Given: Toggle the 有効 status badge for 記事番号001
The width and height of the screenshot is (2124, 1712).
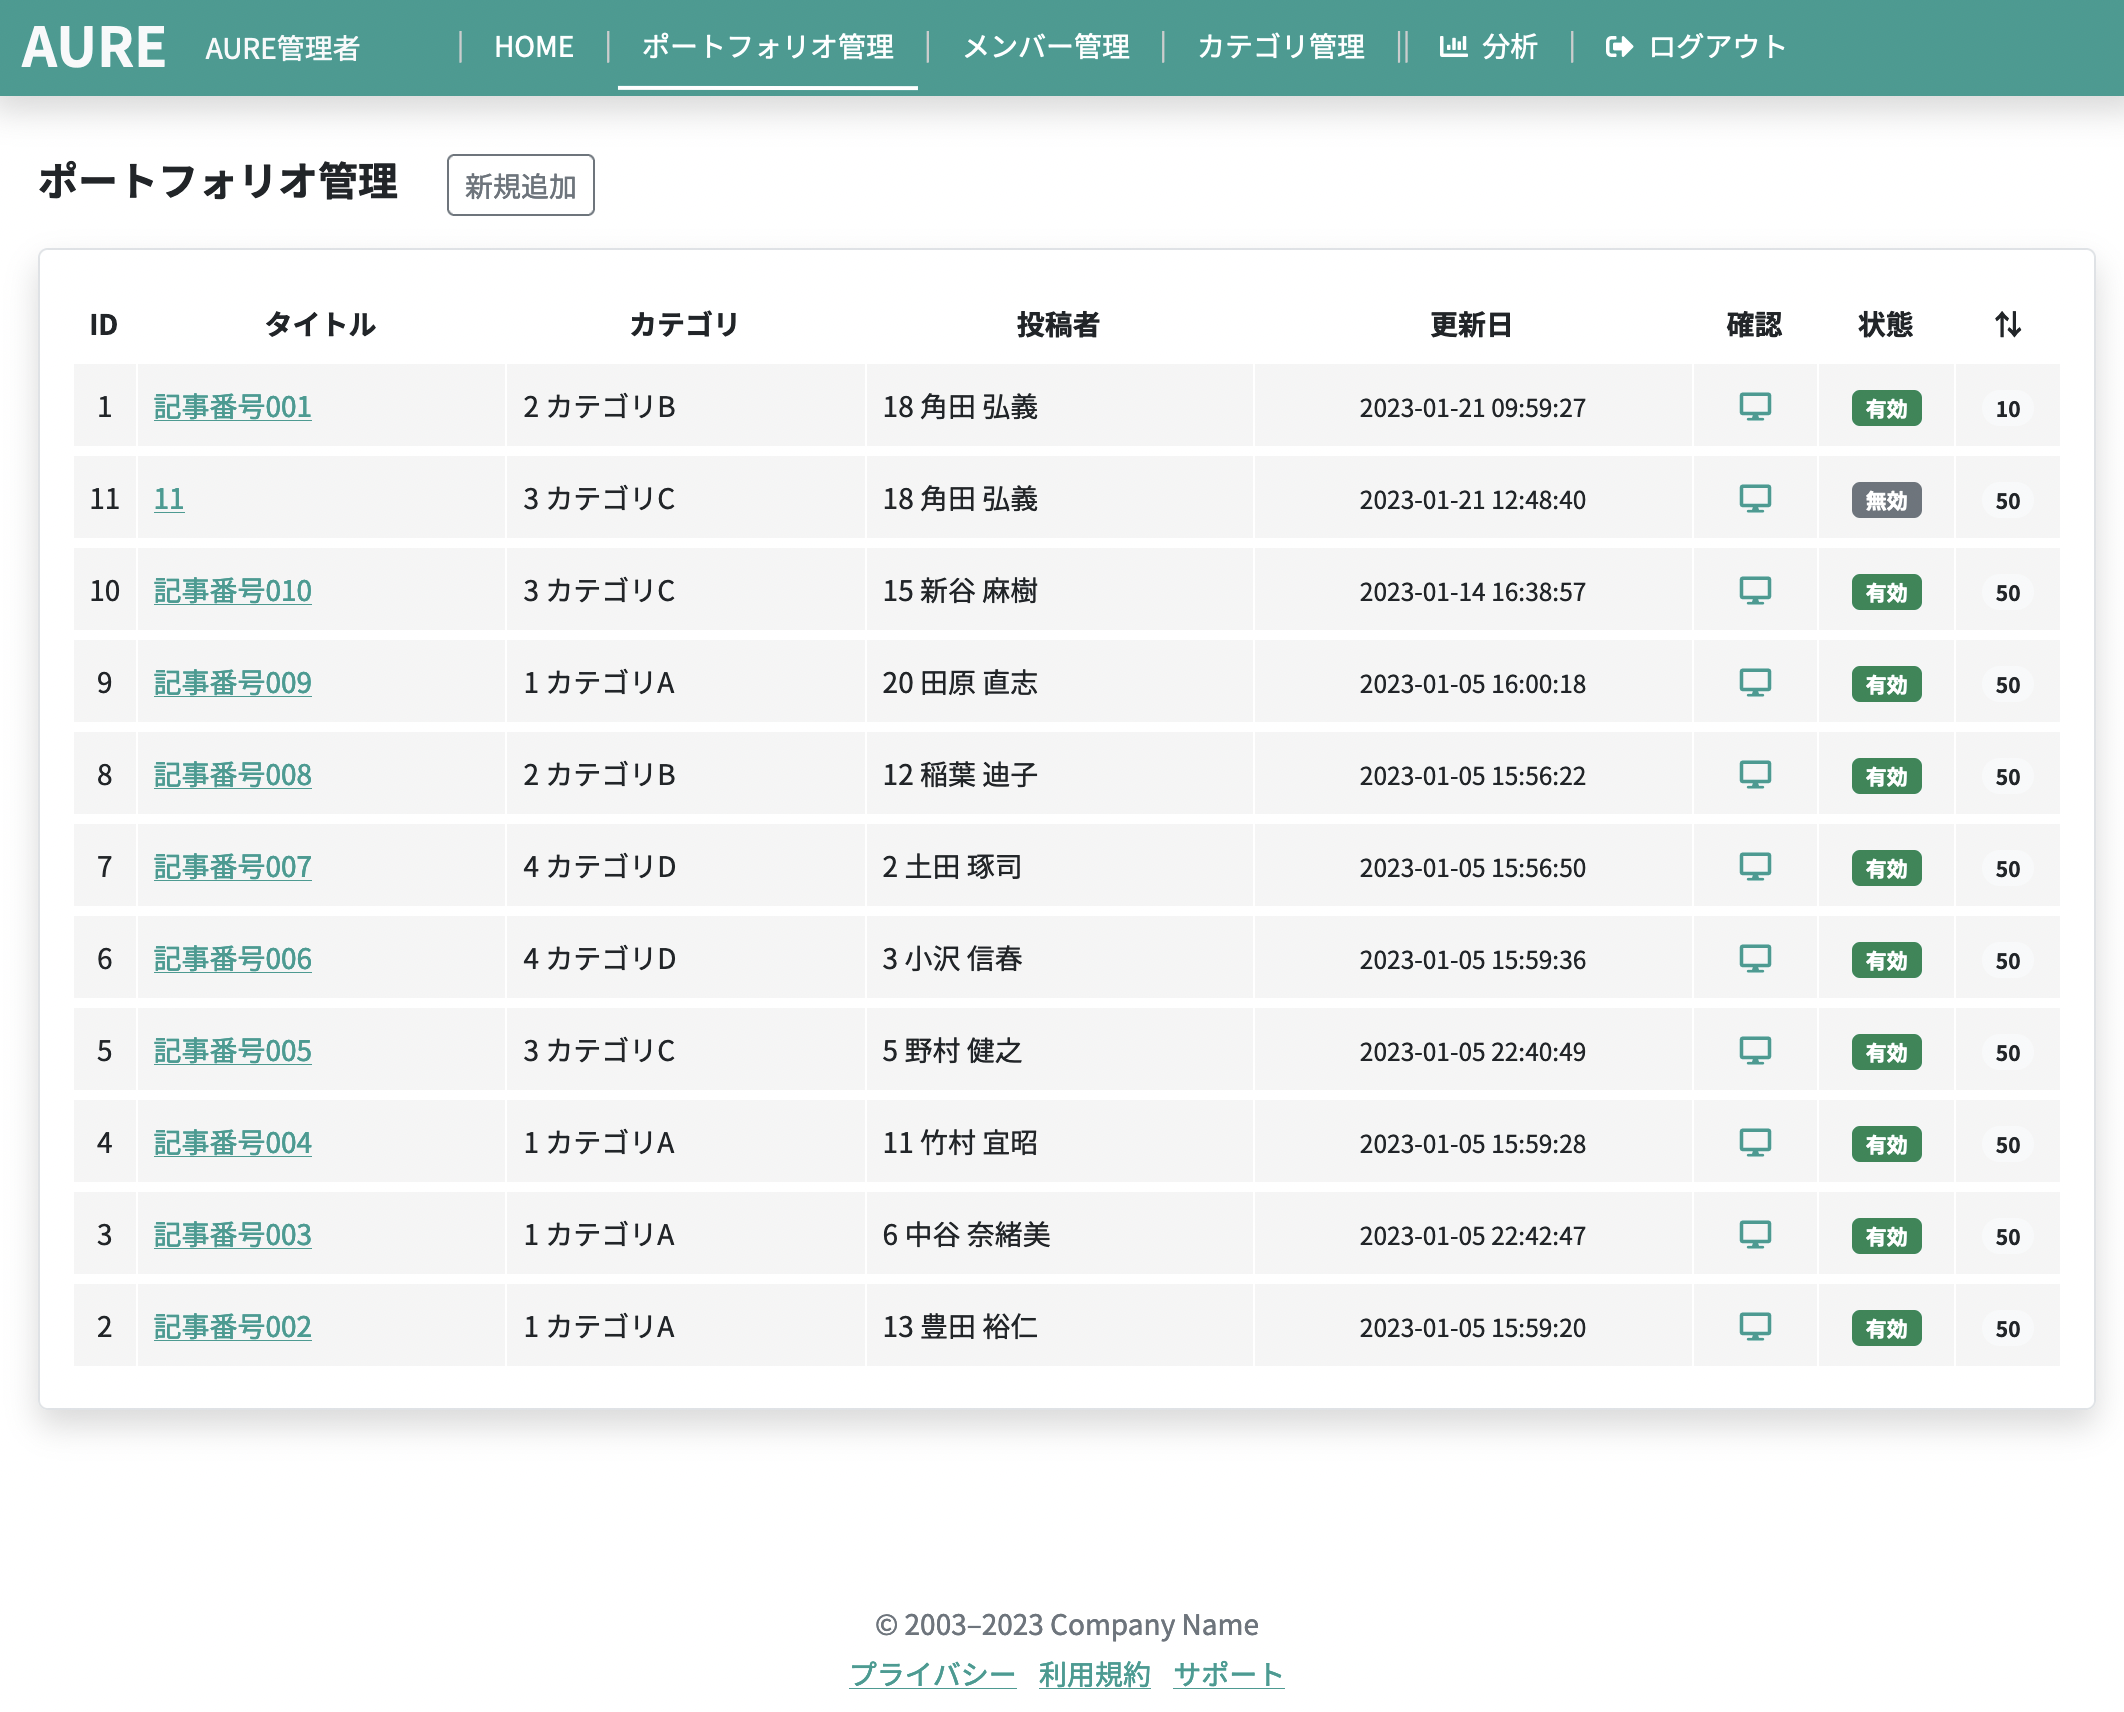Looking at the screenshot, I should [1885, 408].
